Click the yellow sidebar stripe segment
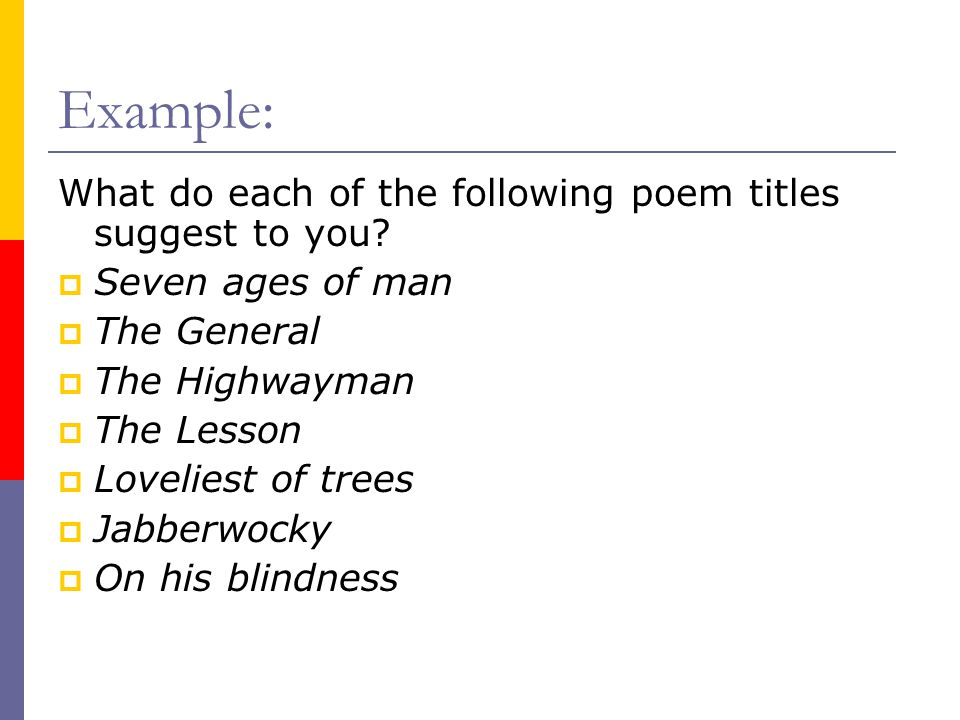The width and height of the screenshot is (960, 720). point(12,120)
